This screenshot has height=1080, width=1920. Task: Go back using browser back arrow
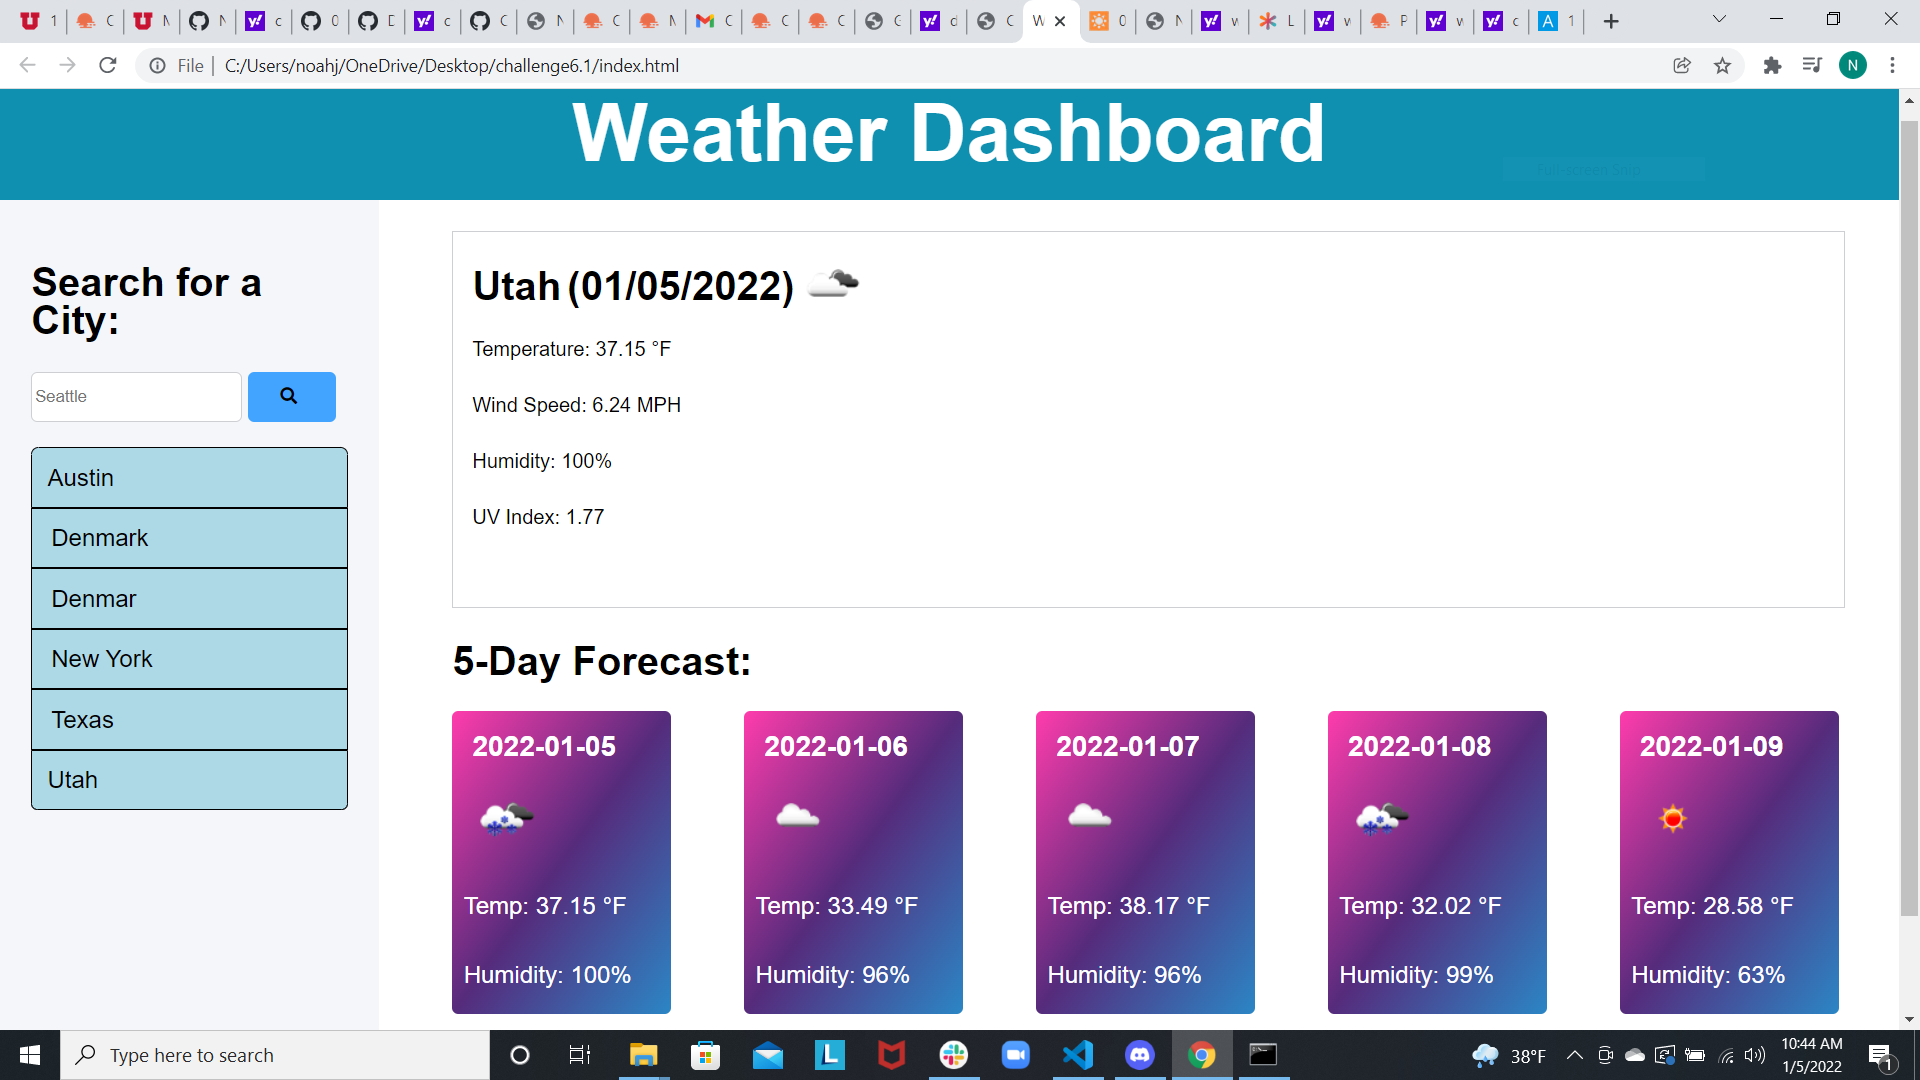pos(27,65)
